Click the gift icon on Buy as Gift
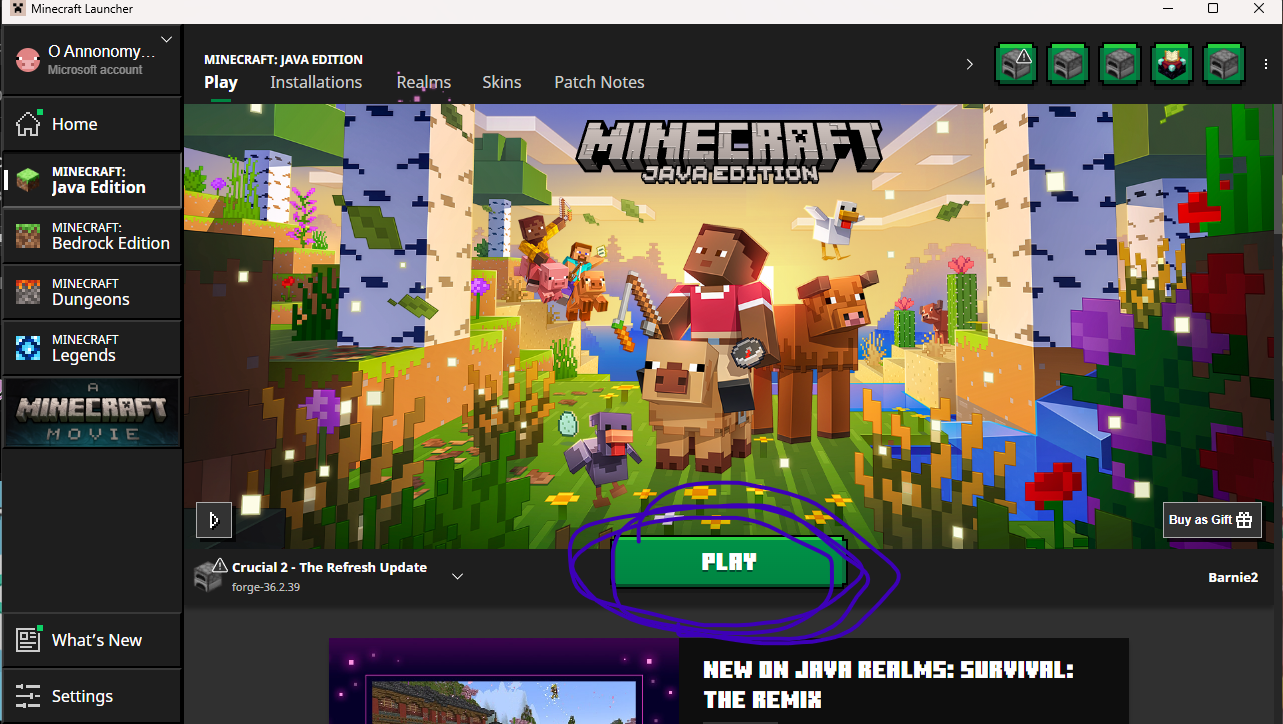Screen dimensions: 1283x724 [x=1244, y=520]
